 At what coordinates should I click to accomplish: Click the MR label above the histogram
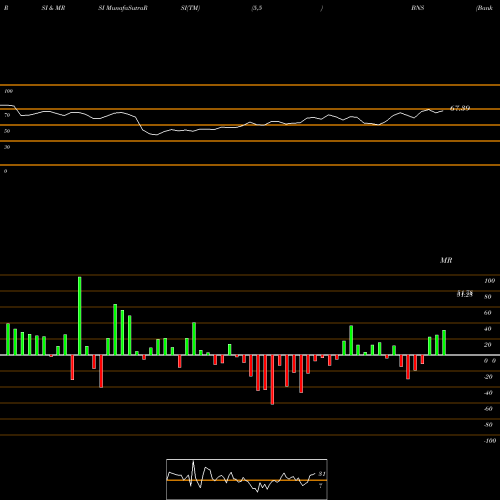point(446,260)
